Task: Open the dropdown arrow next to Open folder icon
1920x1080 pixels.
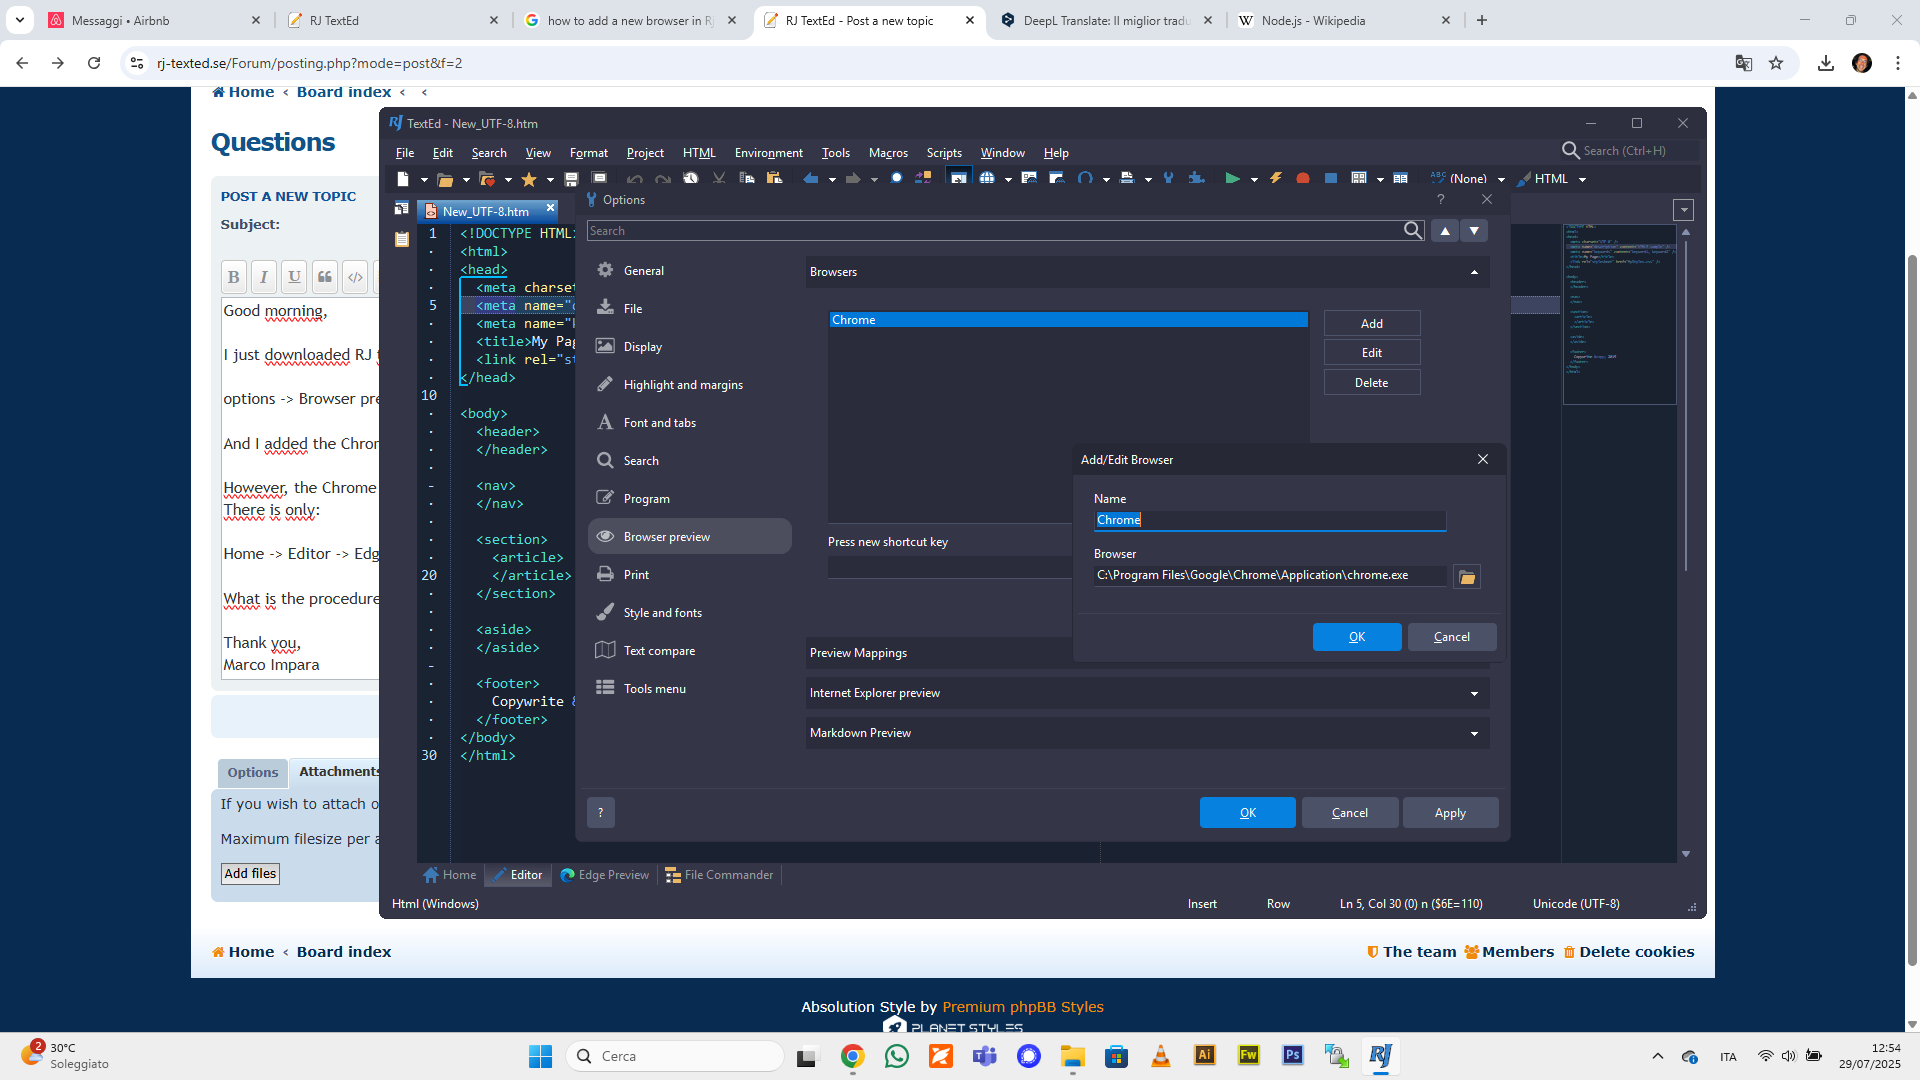Action: click(x=466, y=180)
